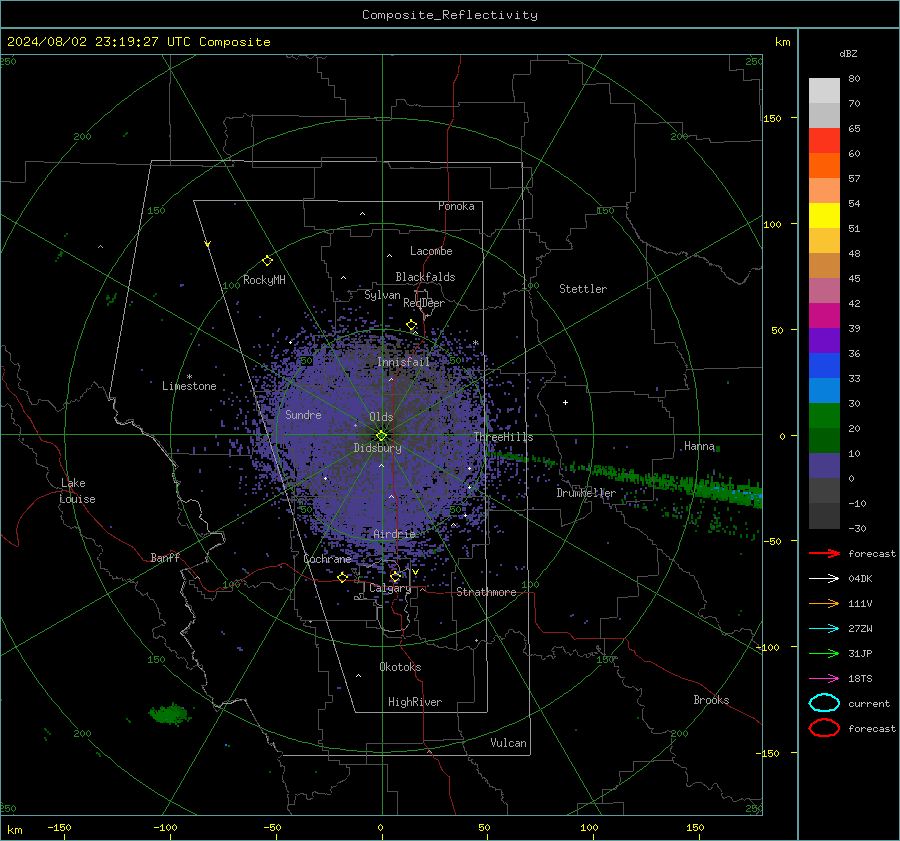Image resolution: width=900 pixels, height=841 pixels.
Task: Select the slate purple 0-10 dBZ swatch
Action: [824, 465]
